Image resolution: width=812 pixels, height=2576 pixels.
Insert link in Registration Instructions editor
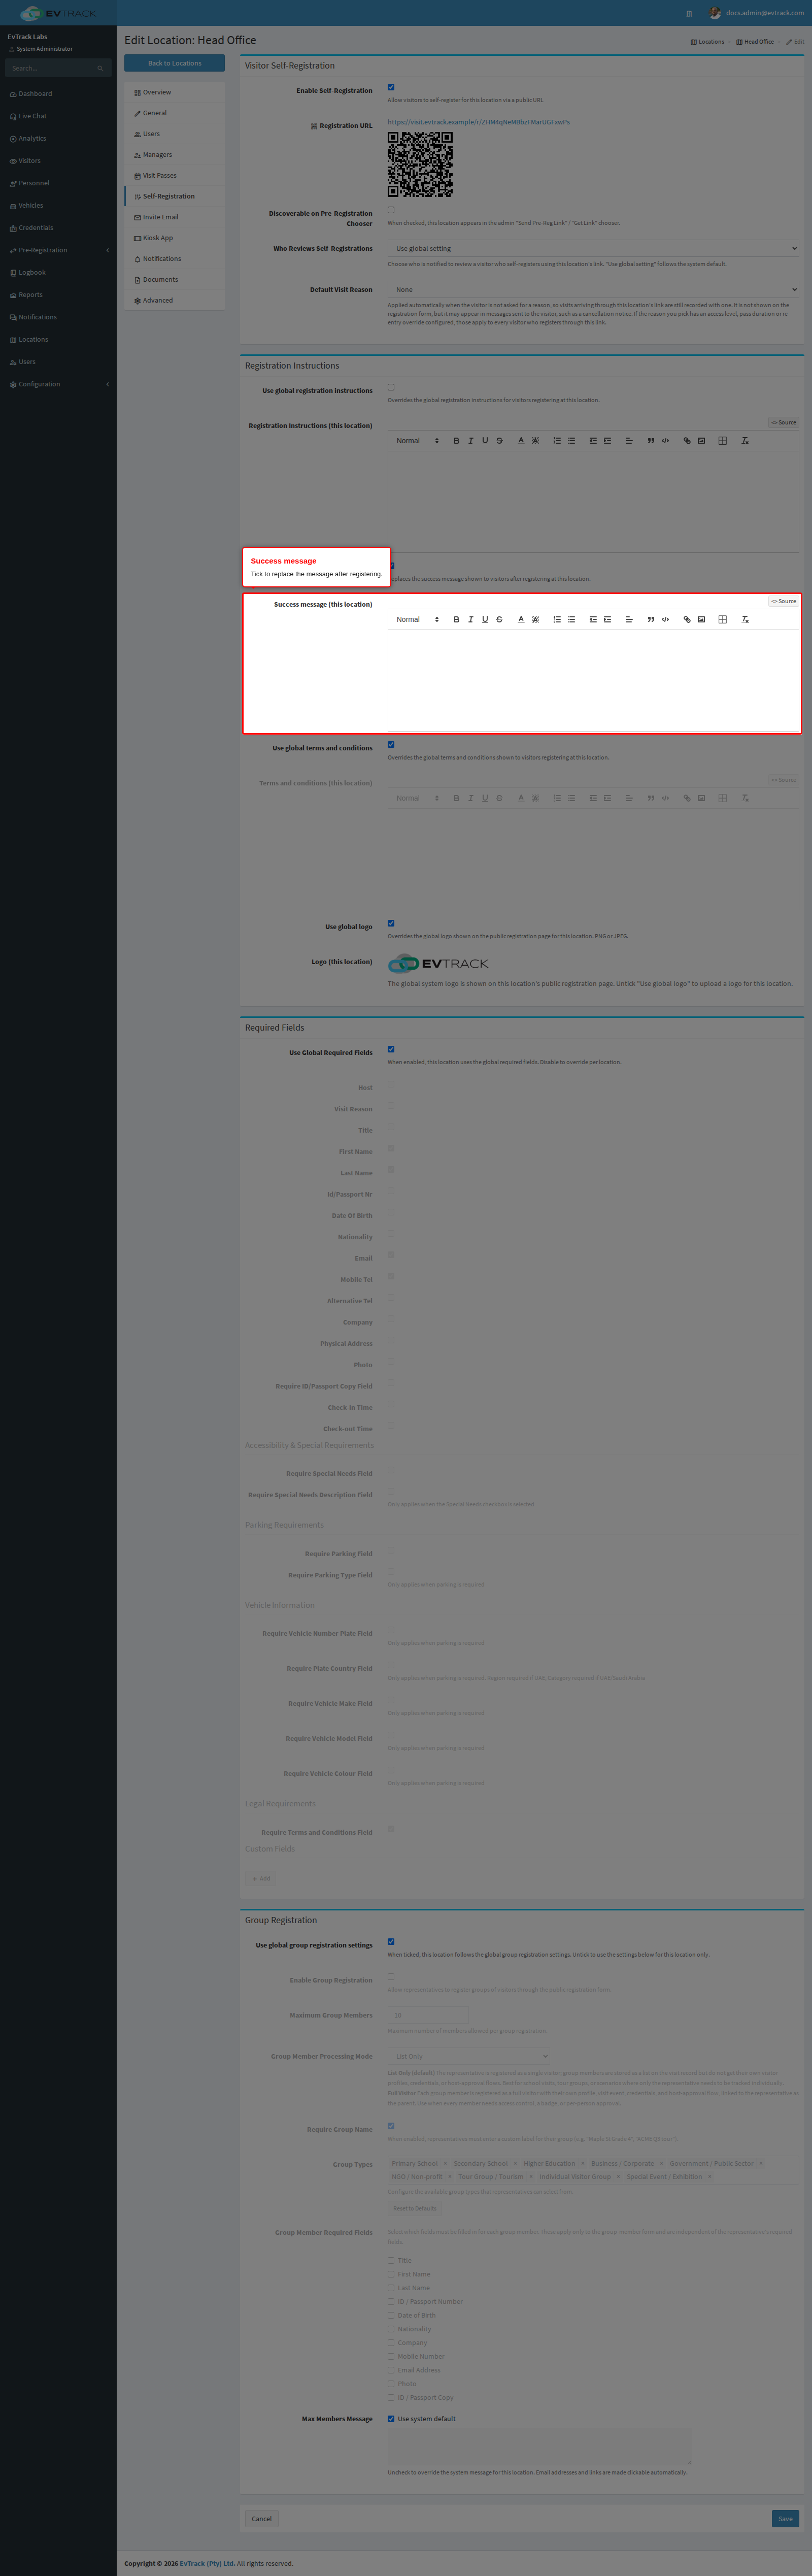click(x=687, y=440)
